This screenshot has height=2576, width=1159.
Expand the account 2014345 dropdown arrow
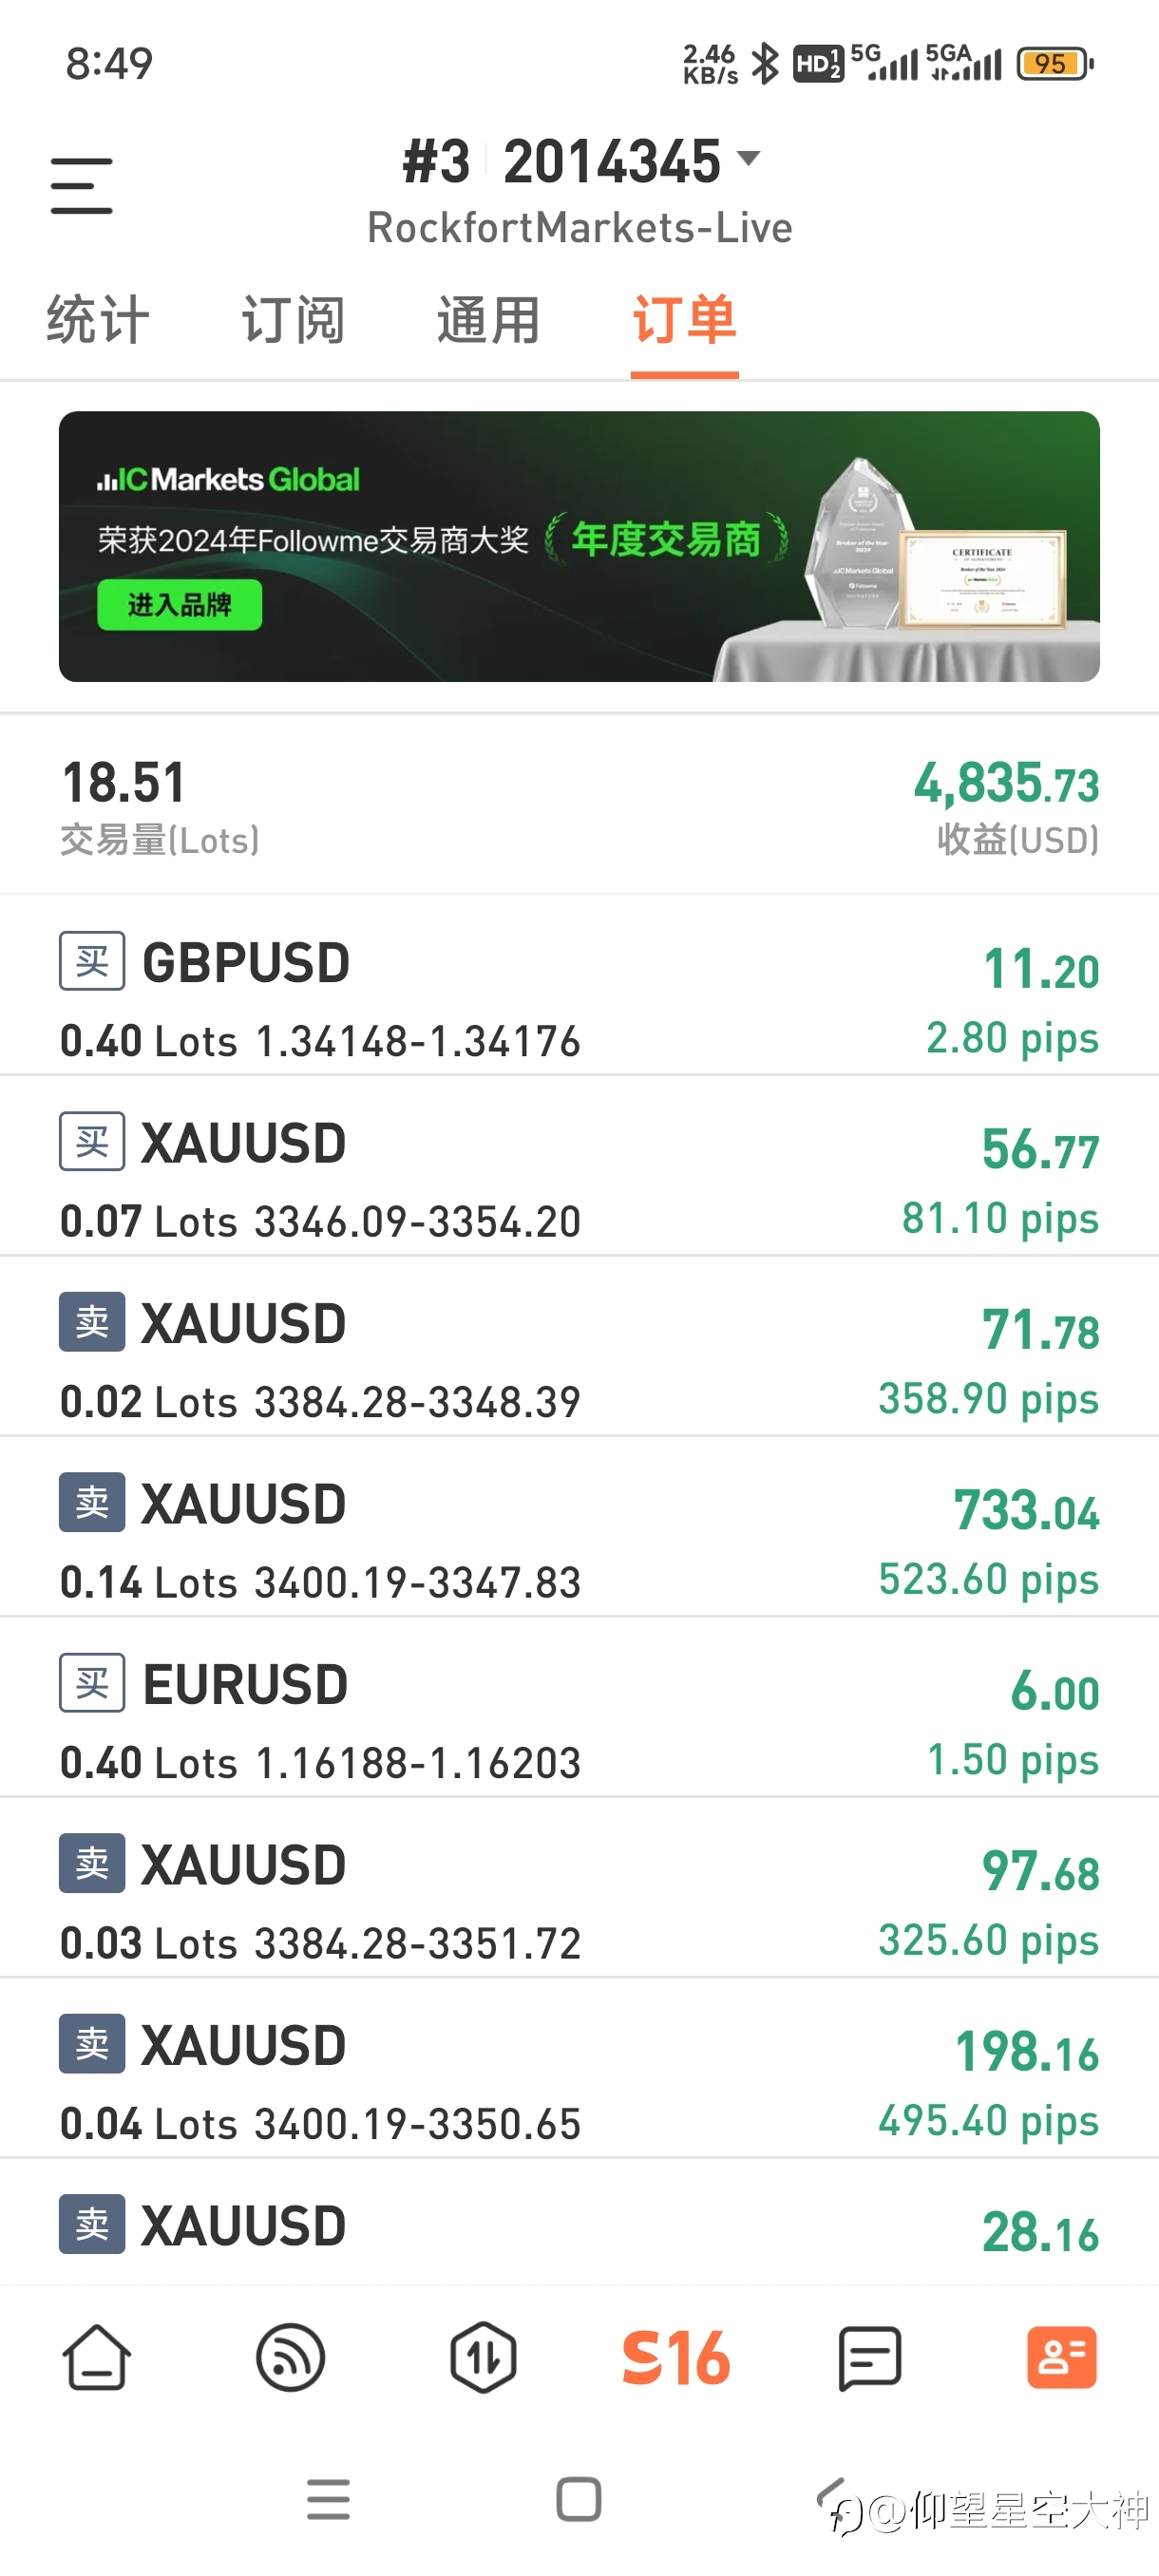[x=748, y=158]
